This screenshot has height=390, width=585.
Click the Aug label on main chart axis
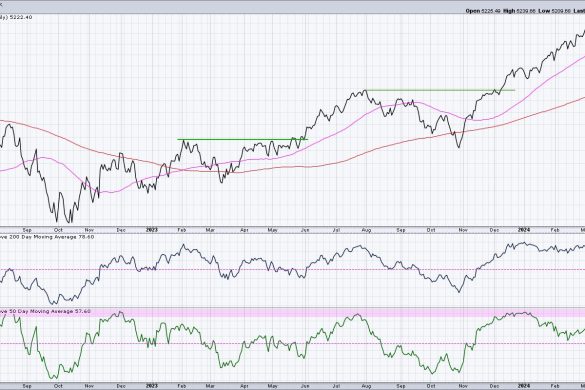366,230
